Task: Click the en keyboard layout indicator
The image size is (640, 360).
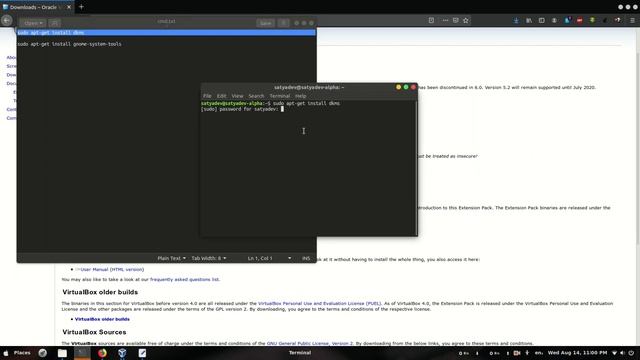Action: click(539, 353)
